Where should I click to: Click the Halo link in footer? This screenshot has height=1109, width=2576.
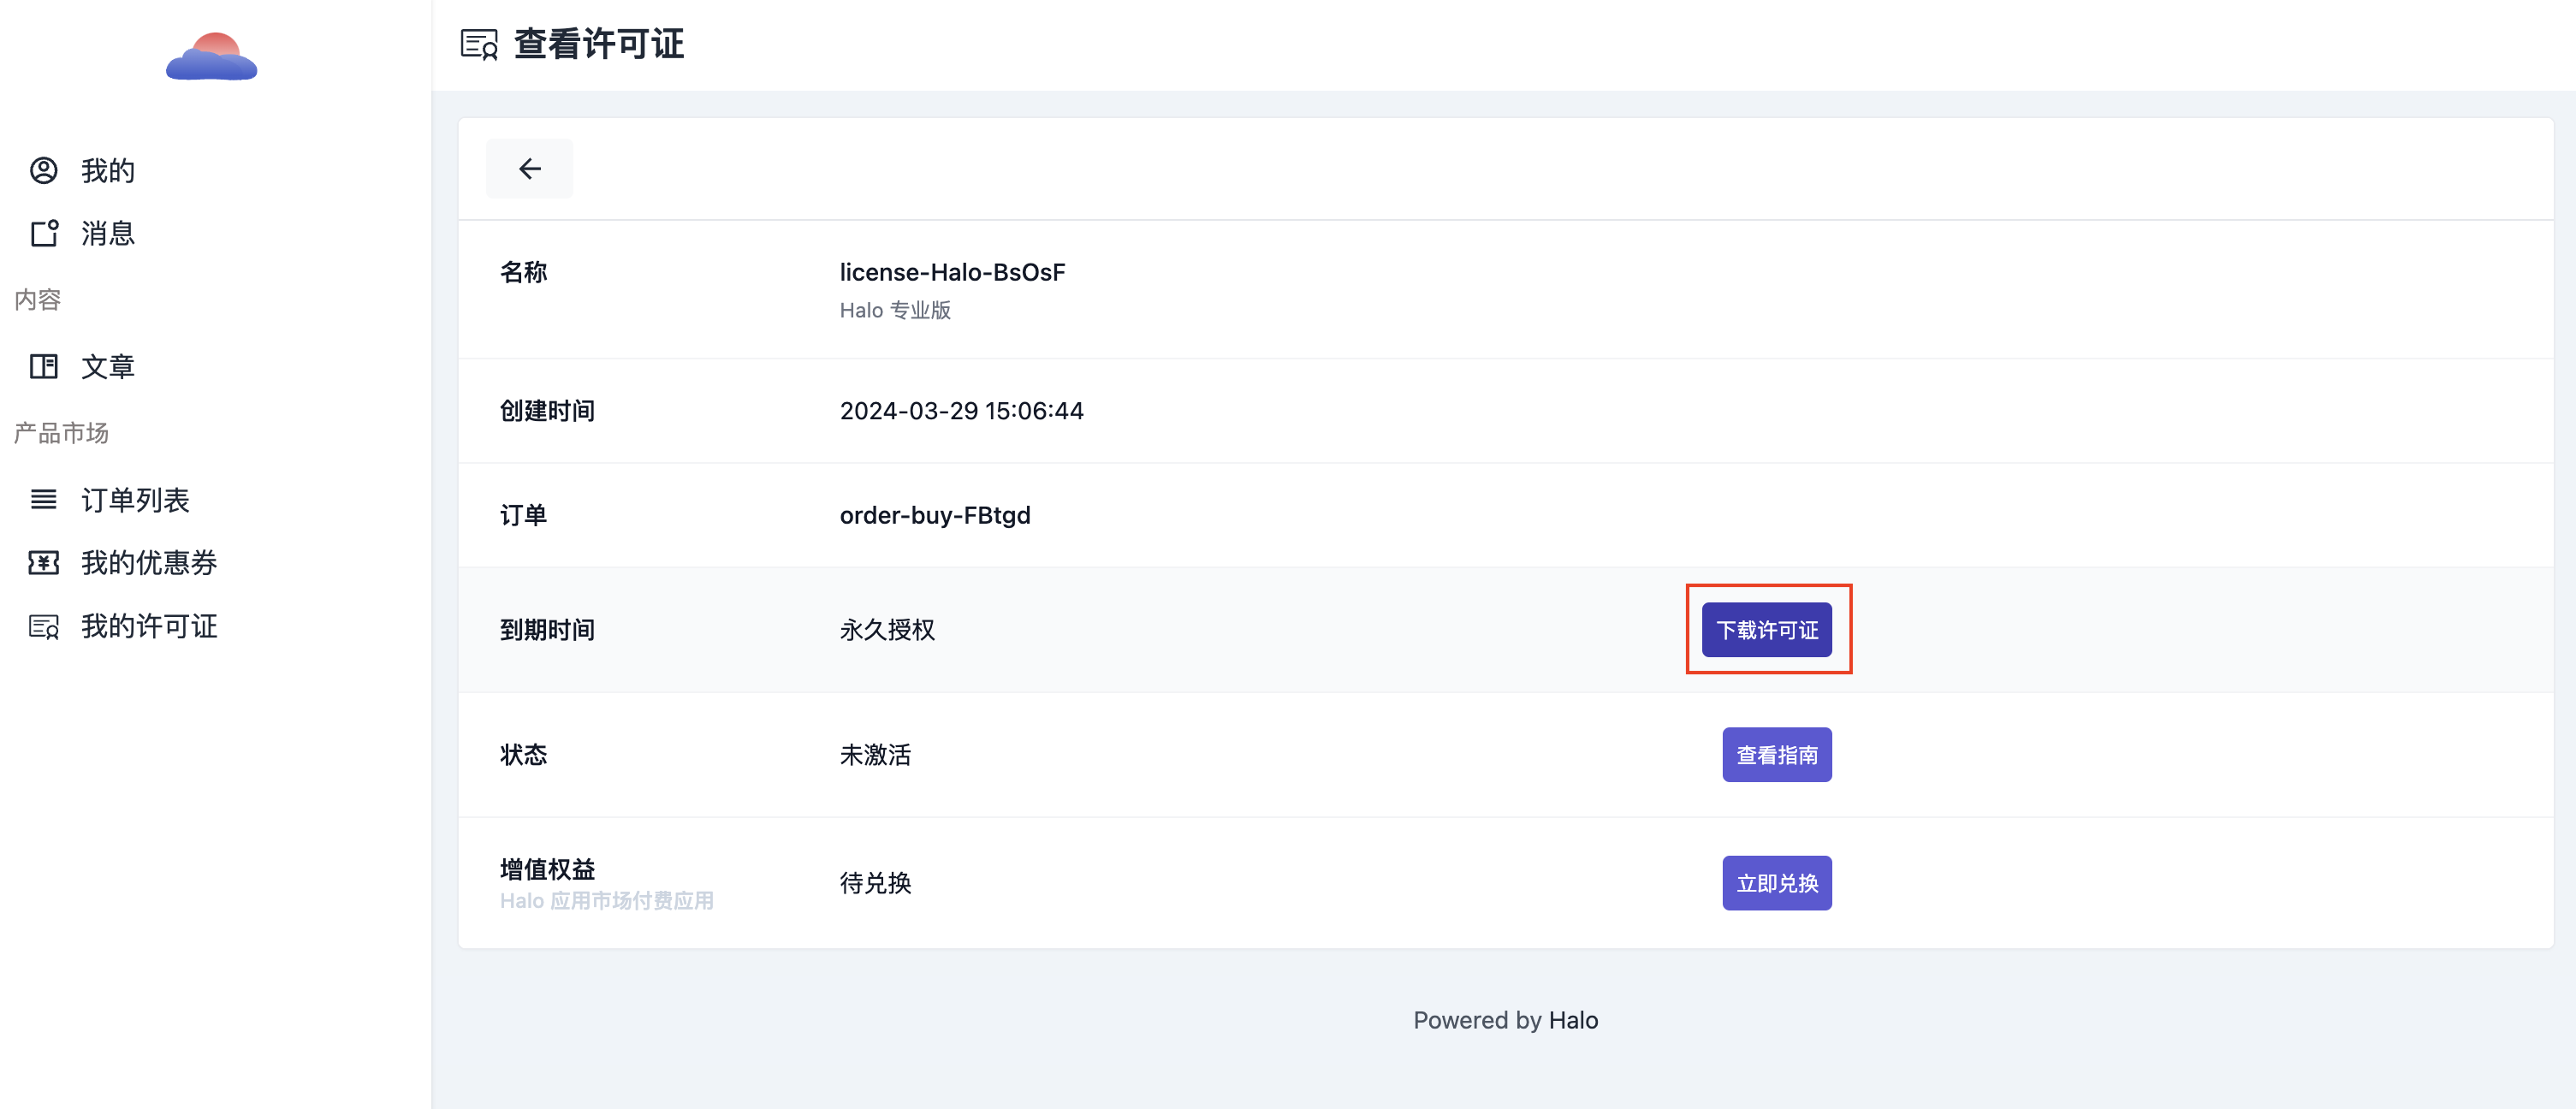(1573, 1020)
